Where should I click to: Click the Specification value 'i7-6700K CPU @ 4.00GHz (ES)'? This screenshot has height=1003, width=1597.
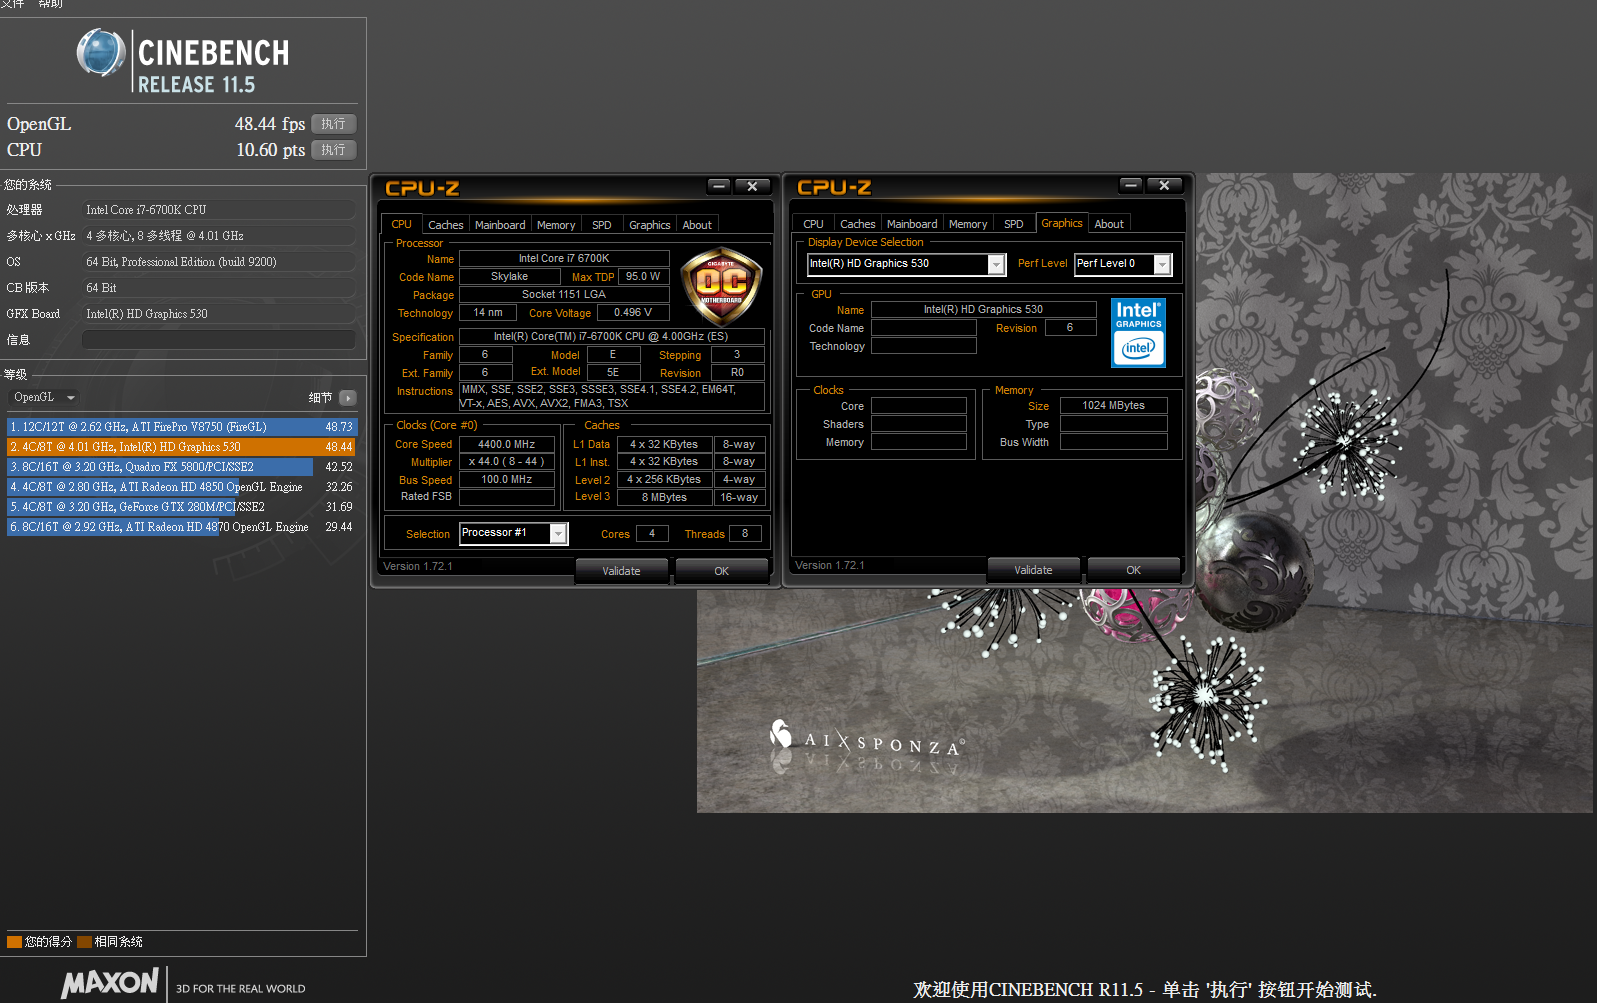611,337
